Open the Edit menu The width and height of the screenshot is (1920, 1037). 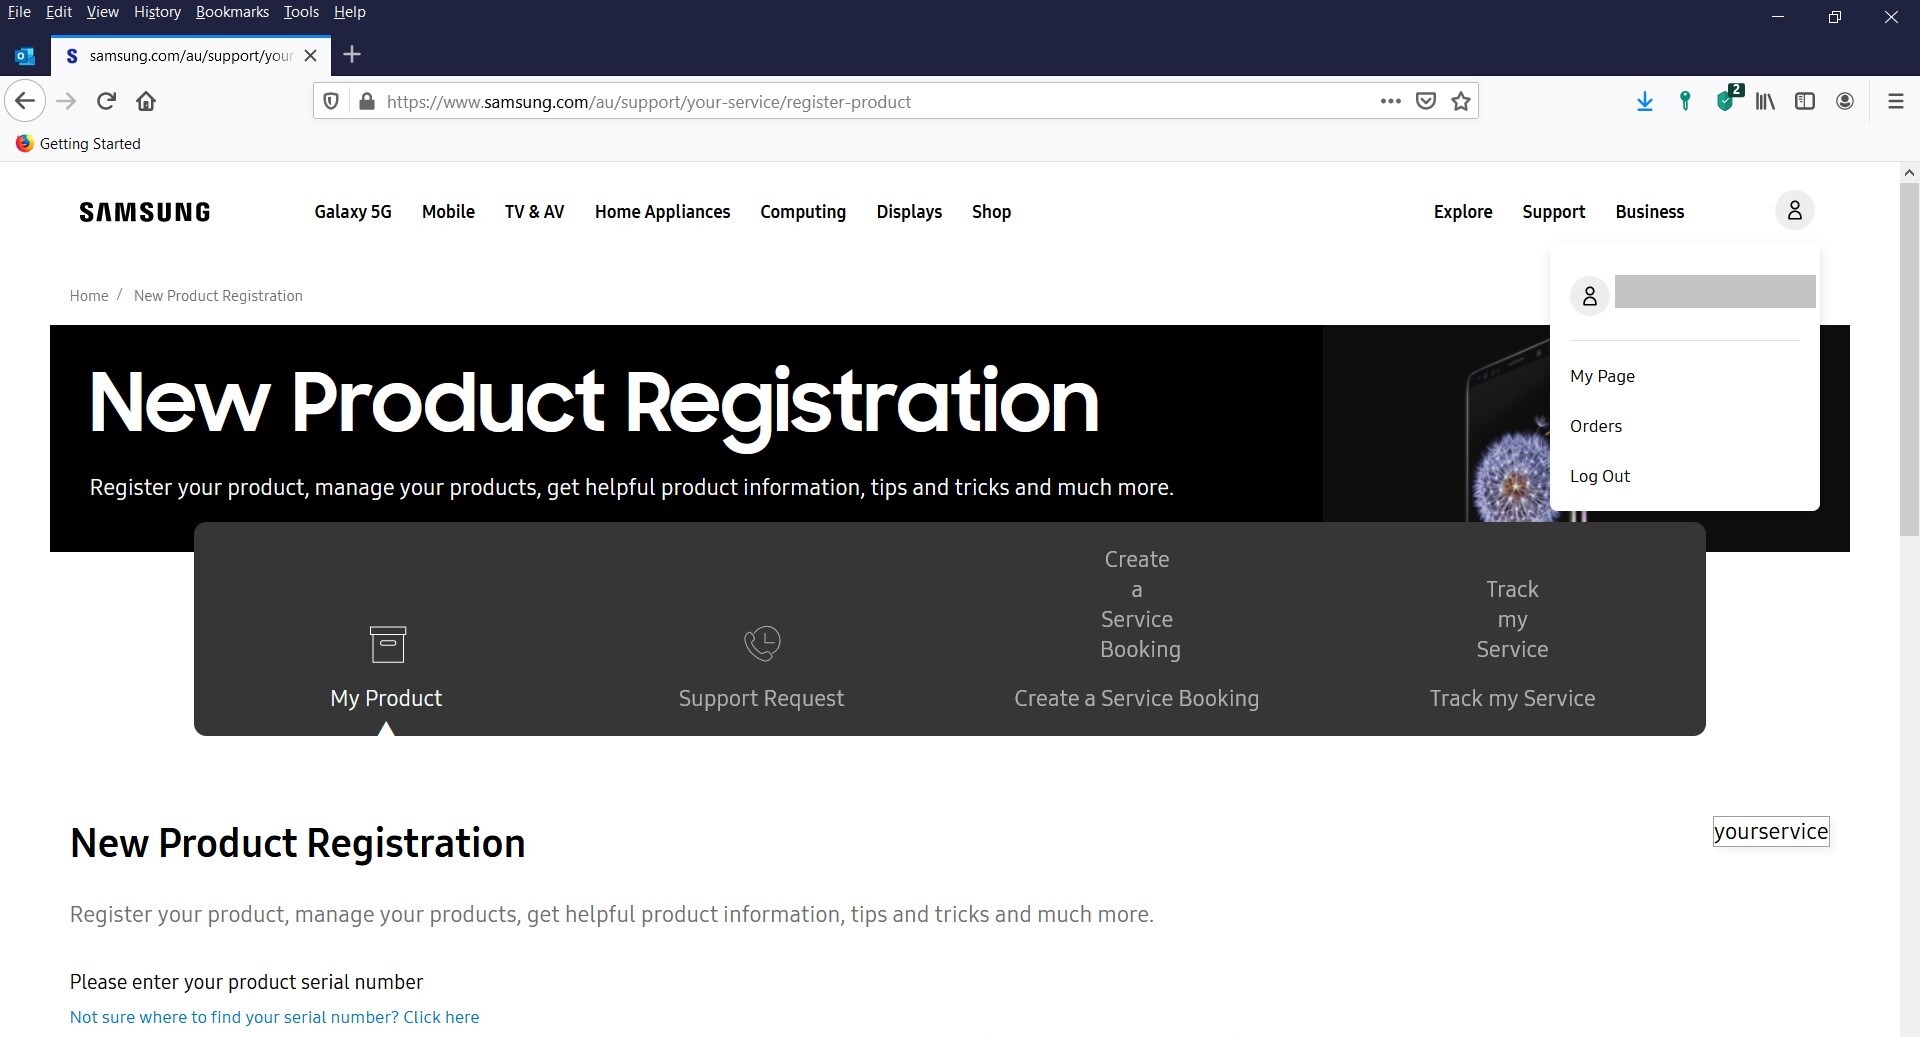point(59,12)
